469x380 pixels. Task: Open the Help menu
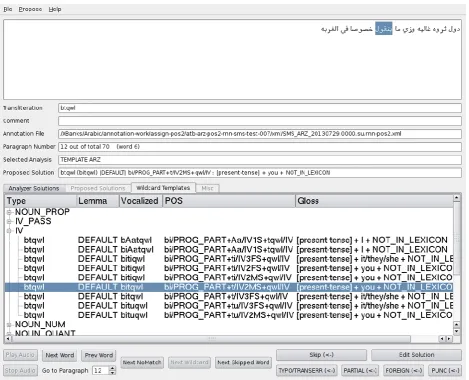pyautogui.click(x=55, y=9)
